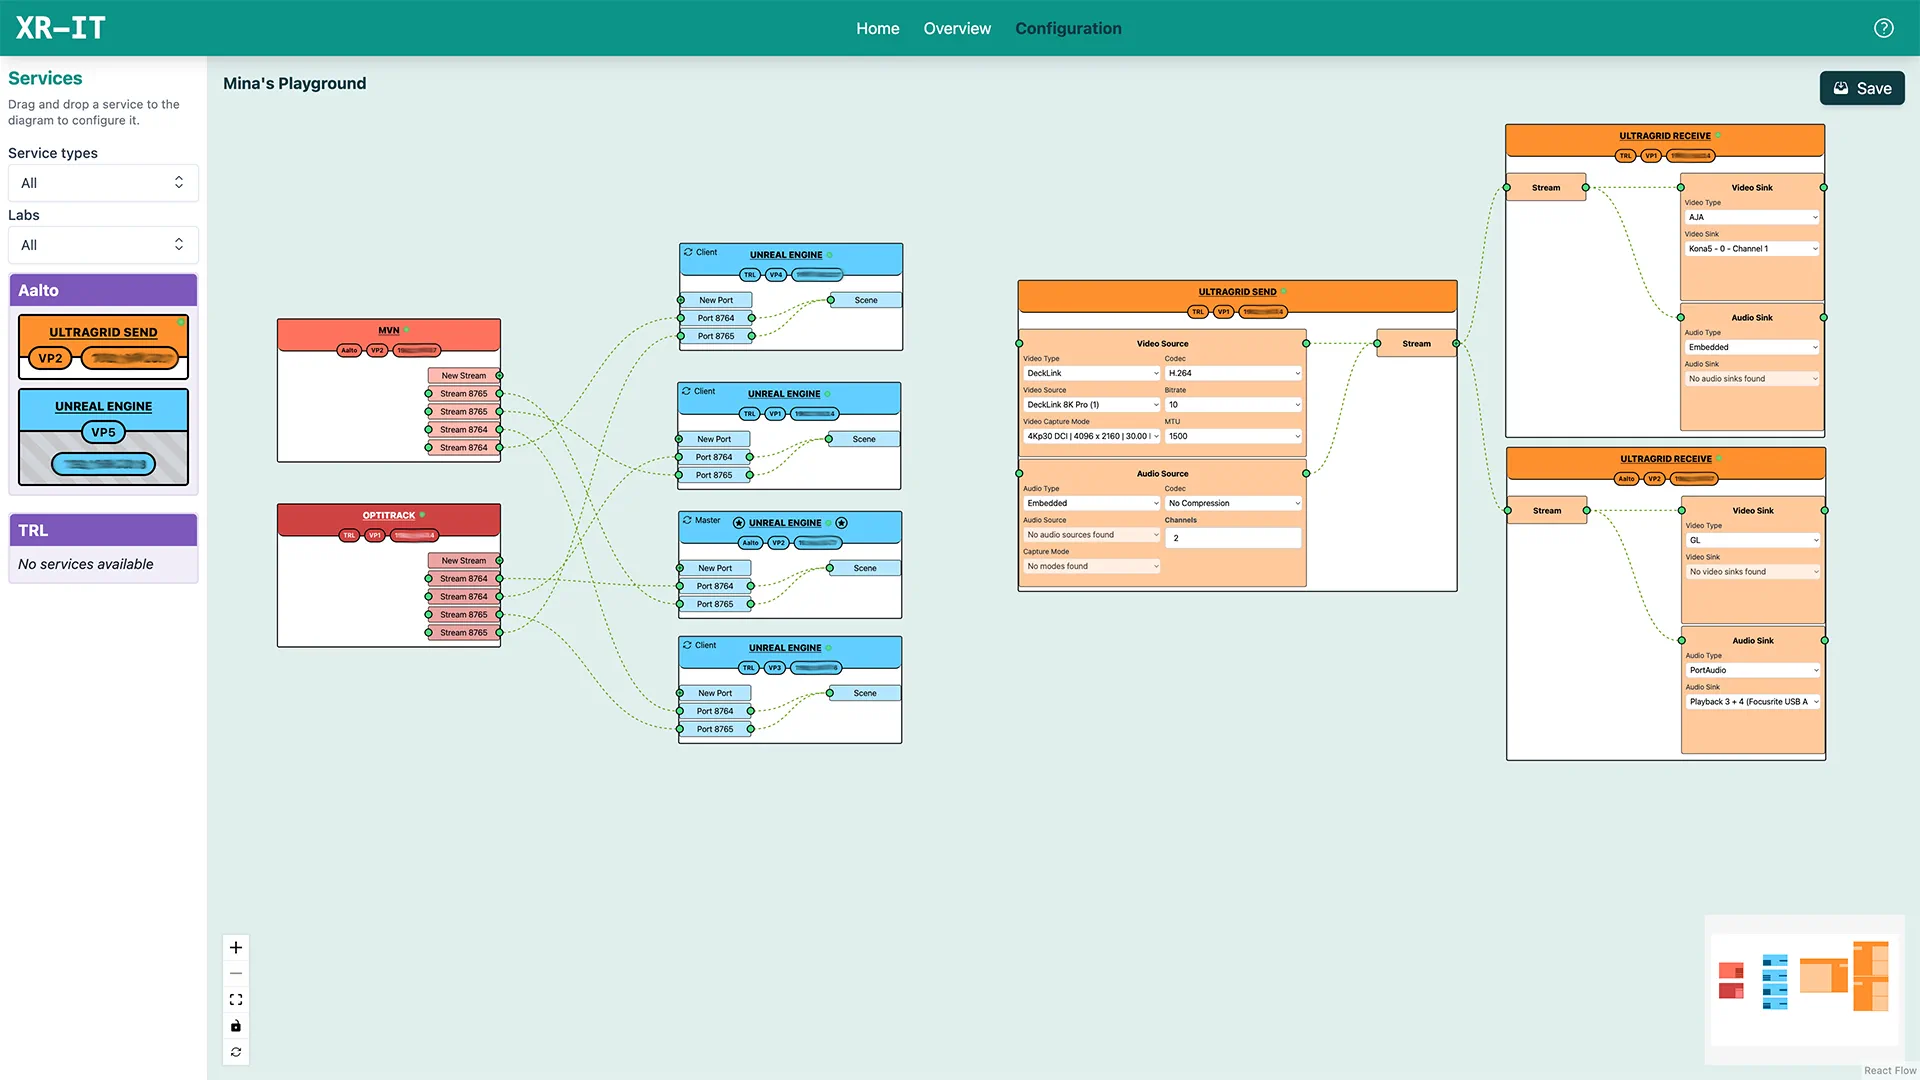Open the H.264 video codec dropdown
The width and height of the screenshot is (1920, 1080).
click(x=1234, y=373)
